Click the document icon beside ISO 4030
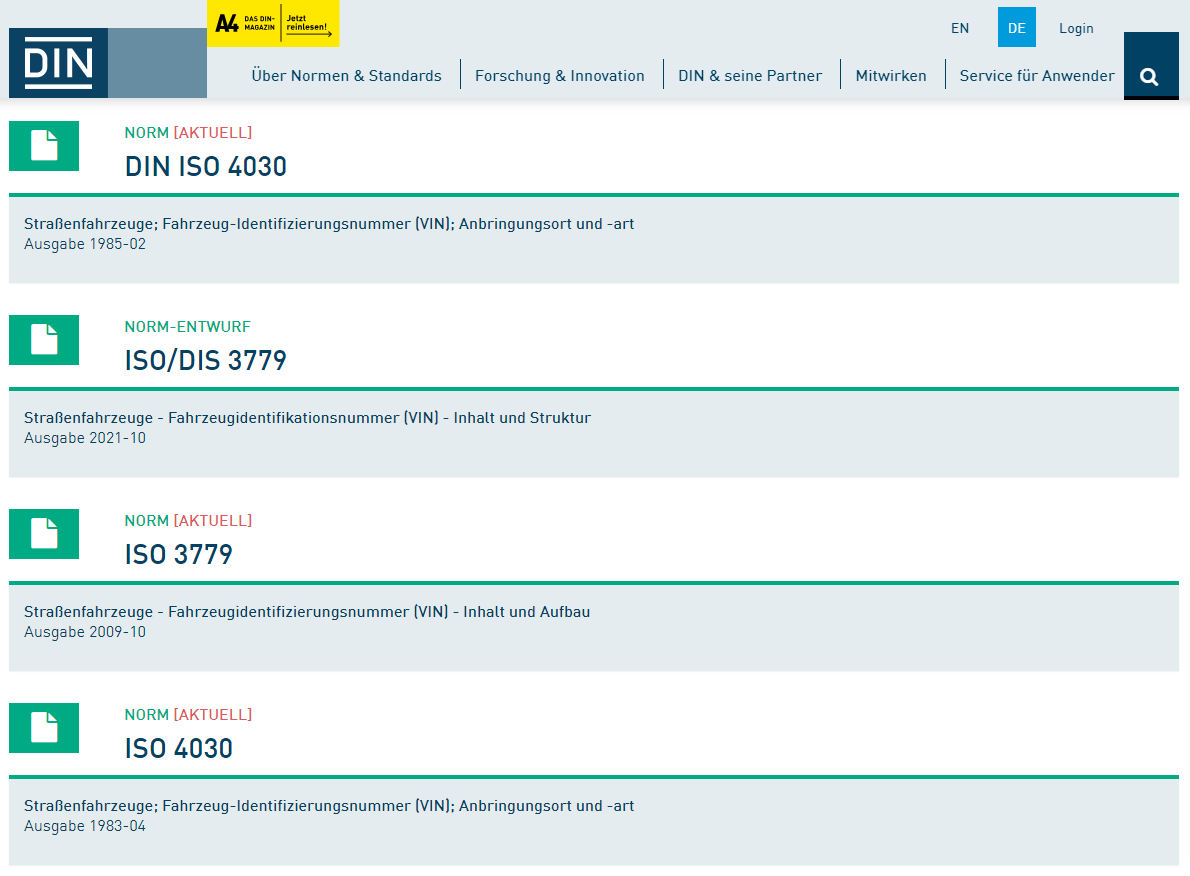This screenshot has height=876, width=1190. click(43, 727)
